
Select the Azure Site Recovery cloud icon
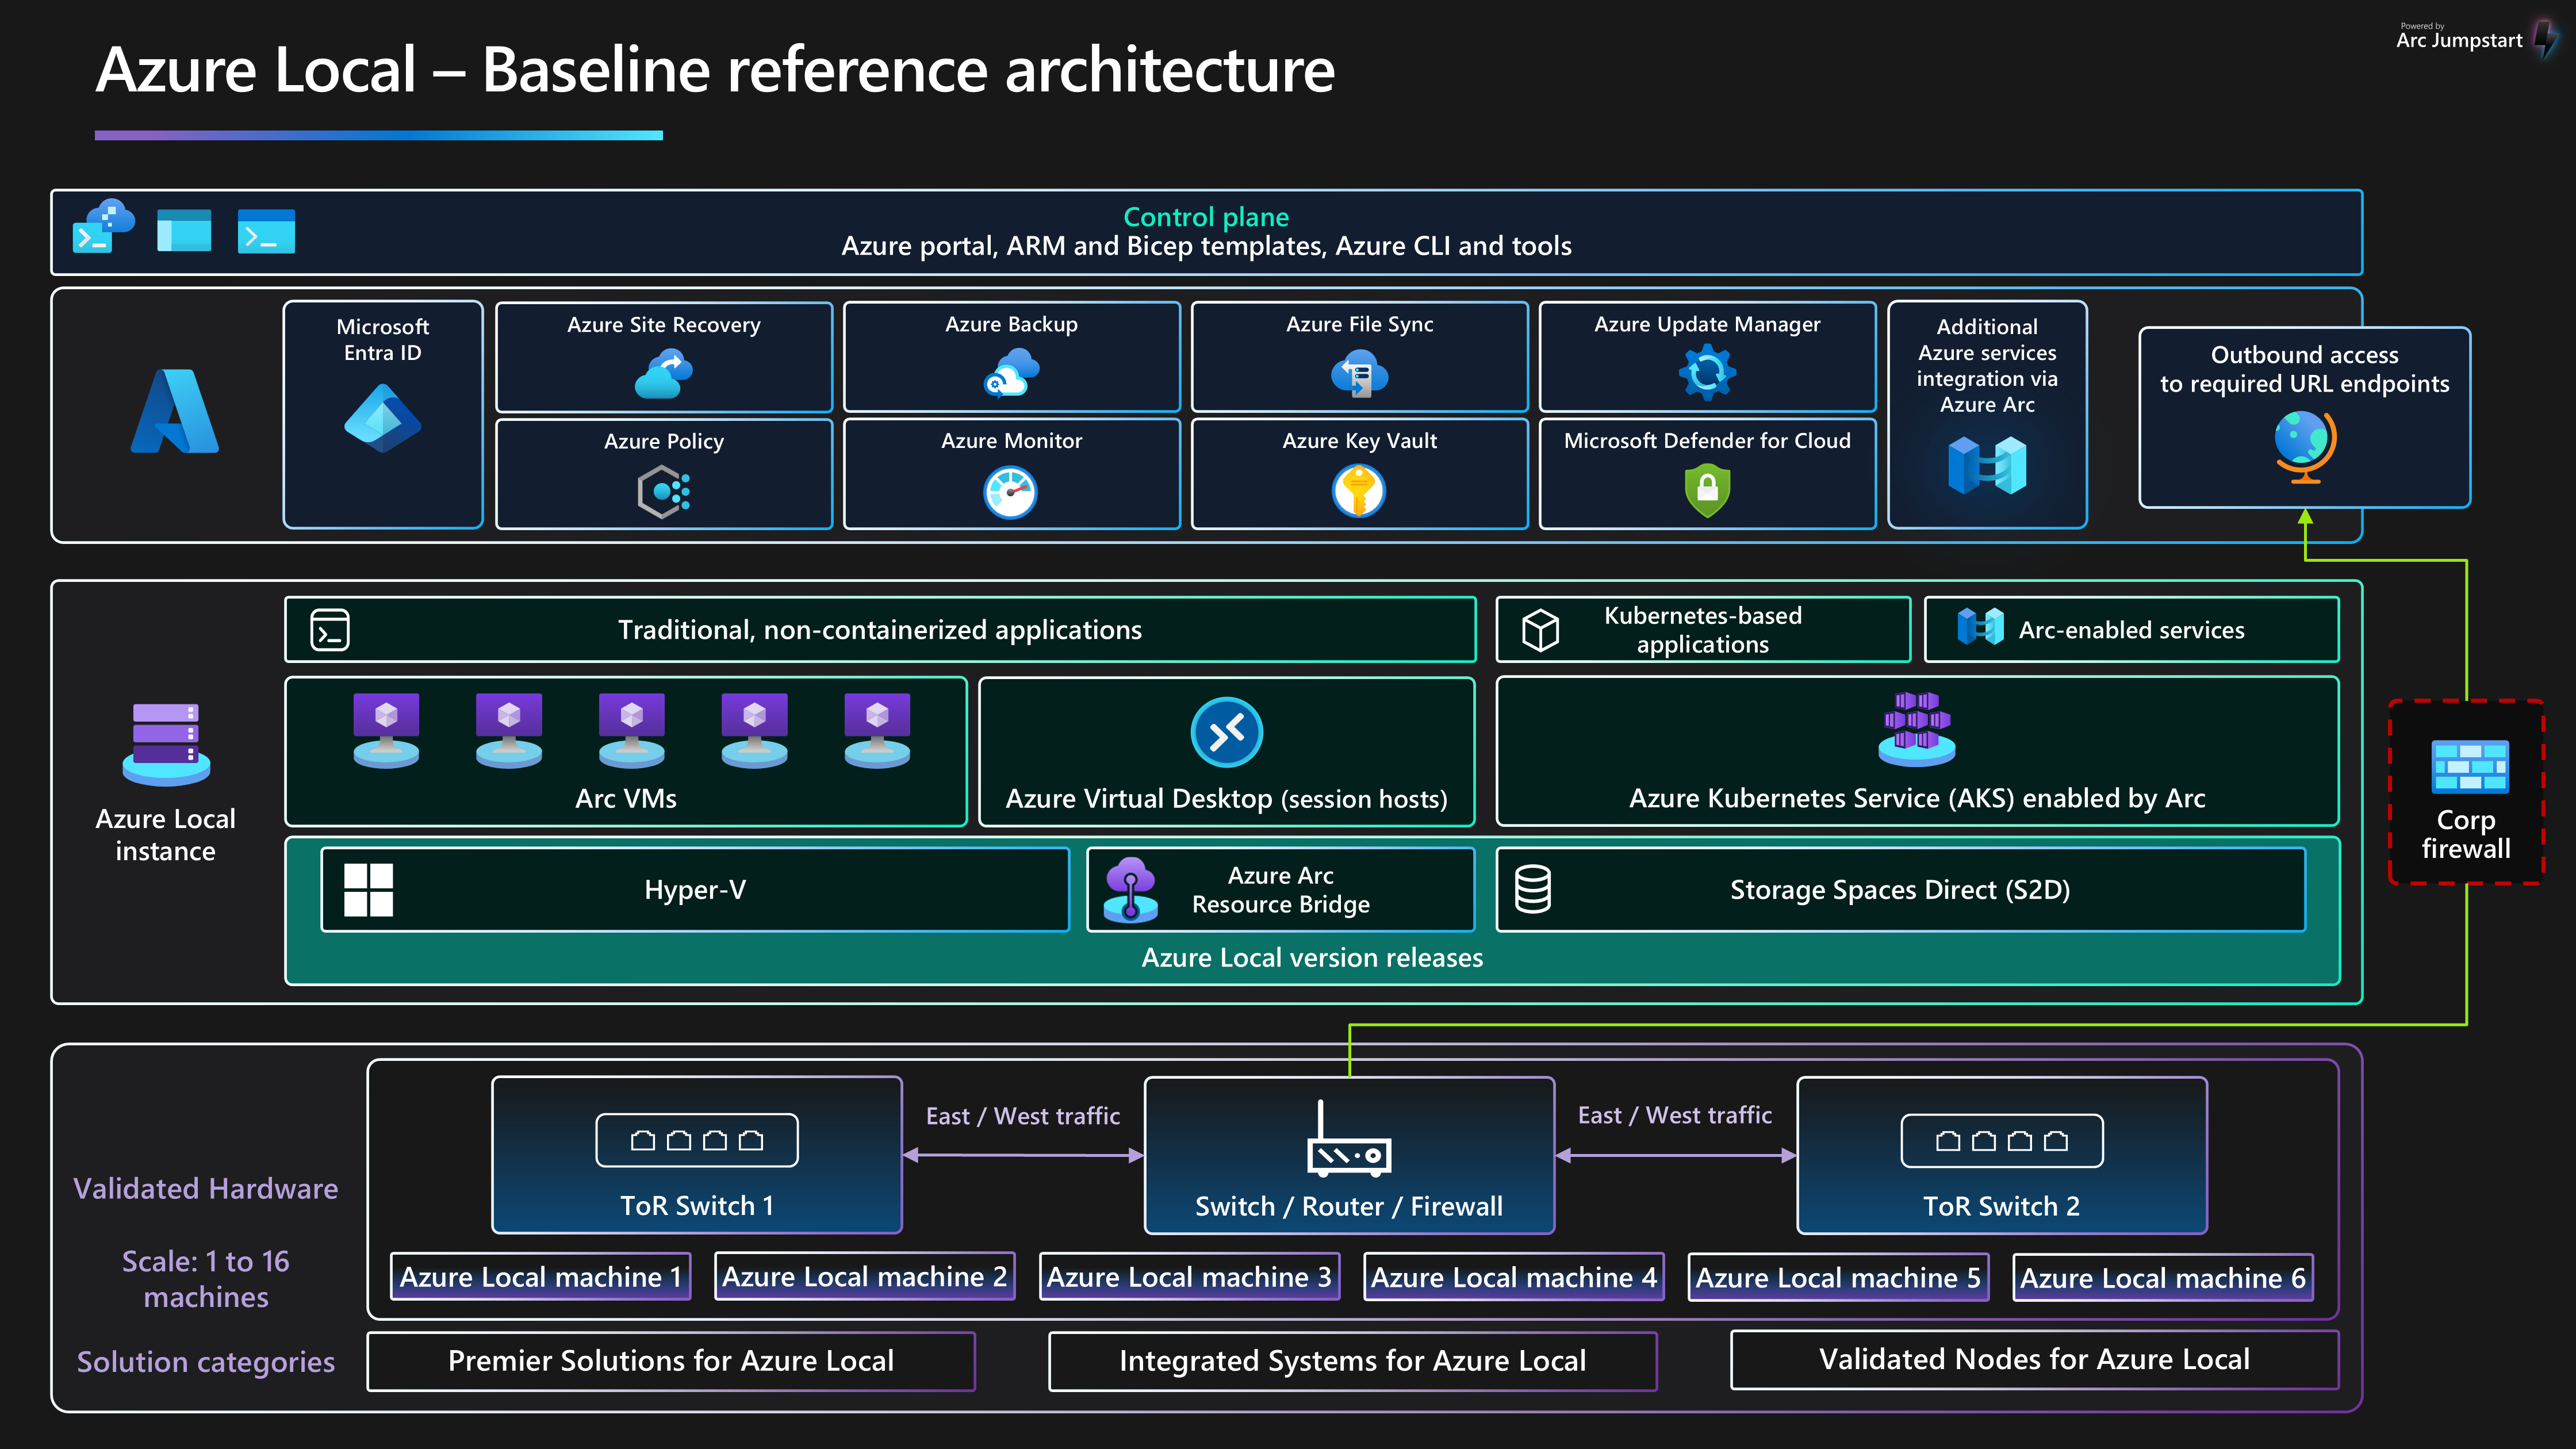tap(663, 373)
